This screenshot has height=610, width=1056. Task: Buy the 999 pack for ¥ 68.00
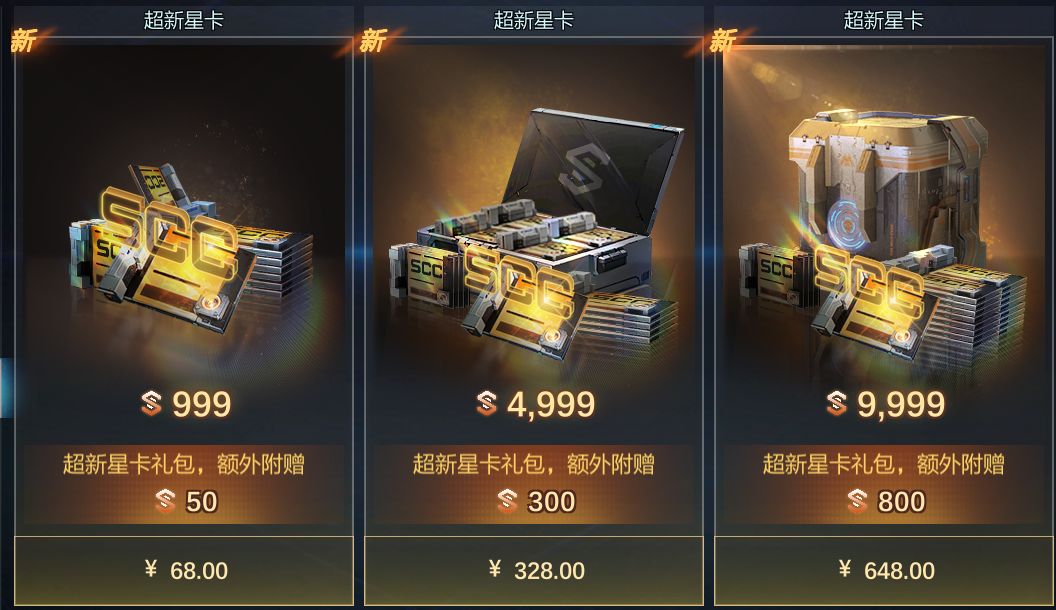point(184,571)
